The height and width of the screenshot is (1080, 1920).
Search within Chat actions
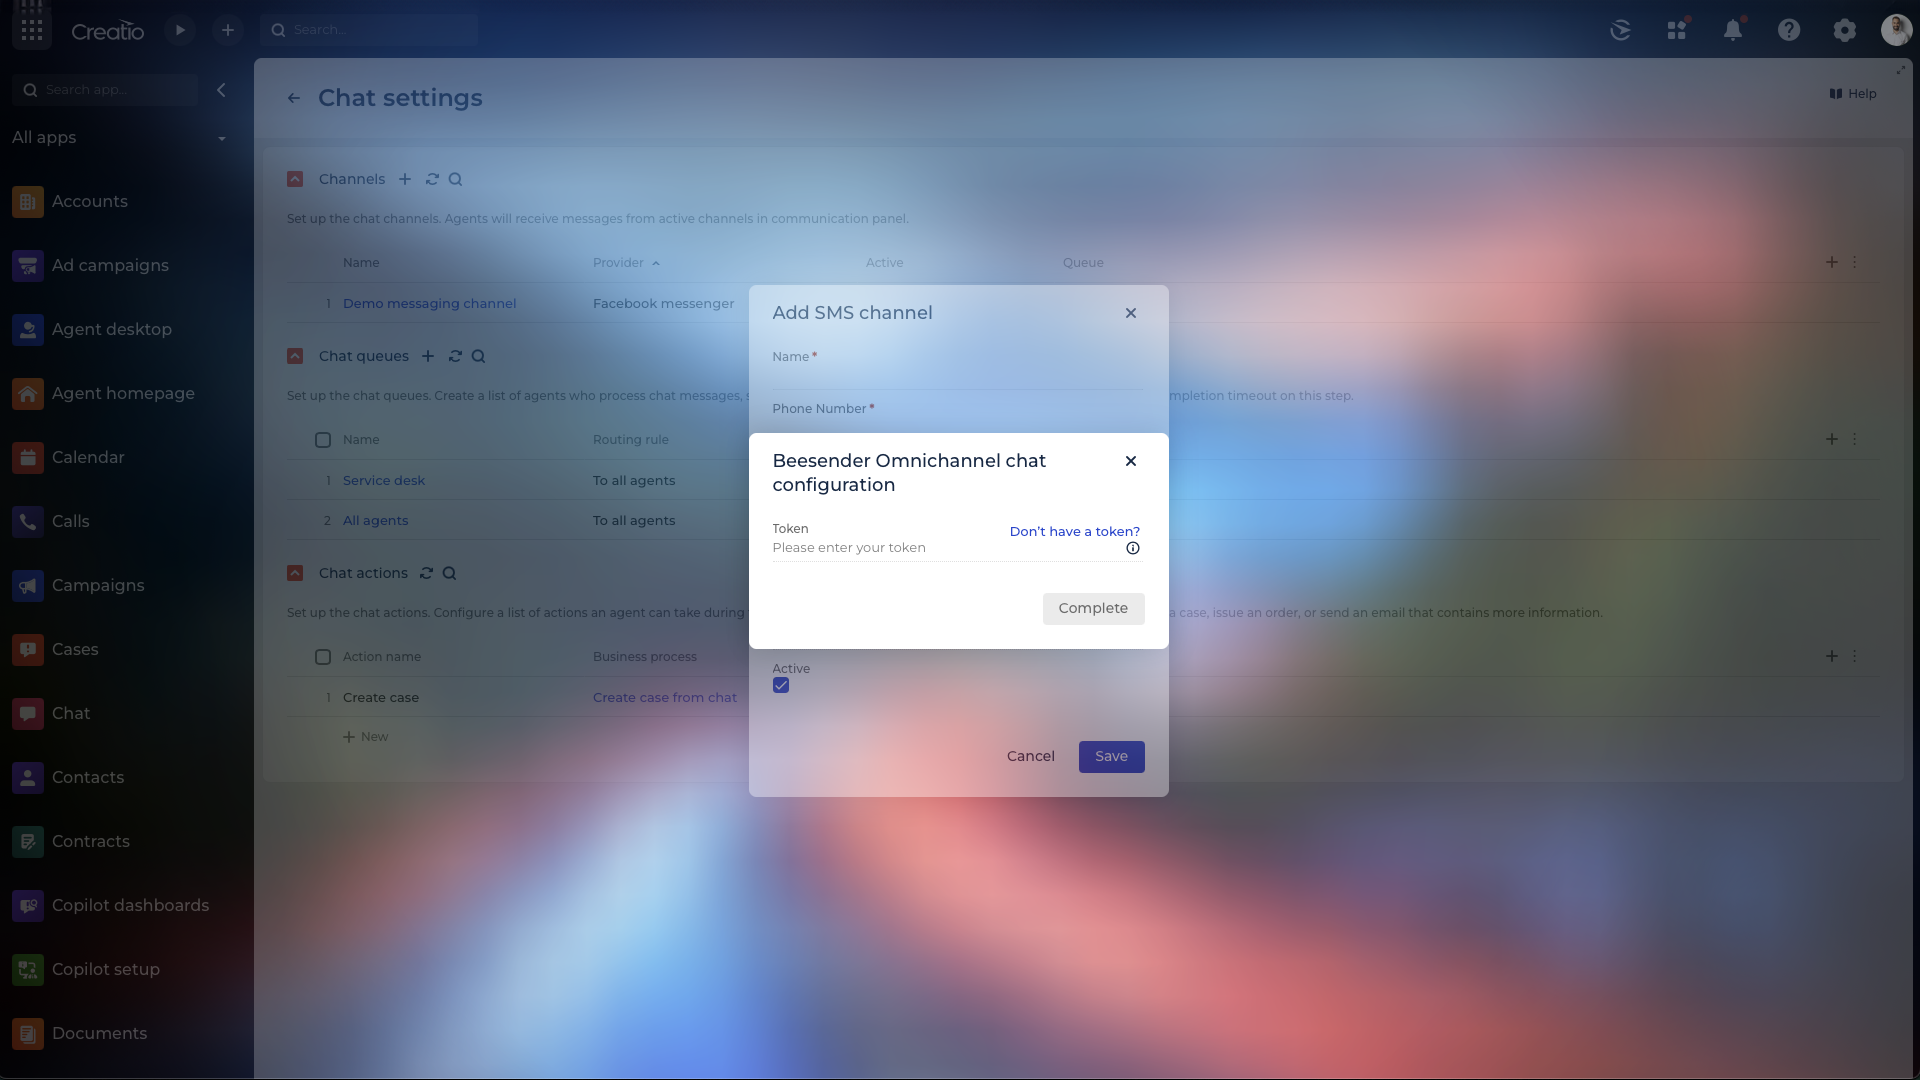tap(450, 573)
